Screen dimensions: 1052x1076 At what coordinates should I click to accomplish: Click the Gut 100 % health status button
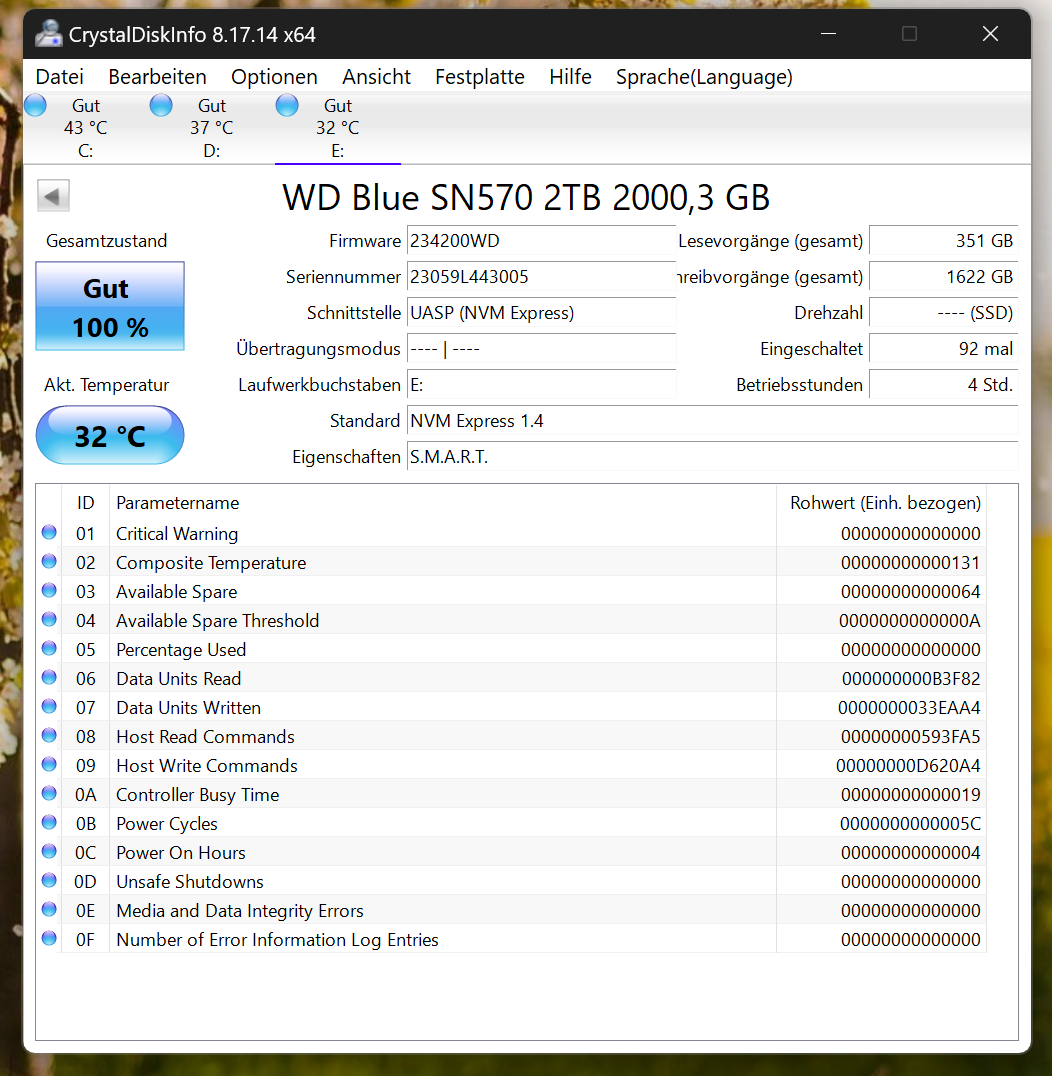tap(110, 306)
